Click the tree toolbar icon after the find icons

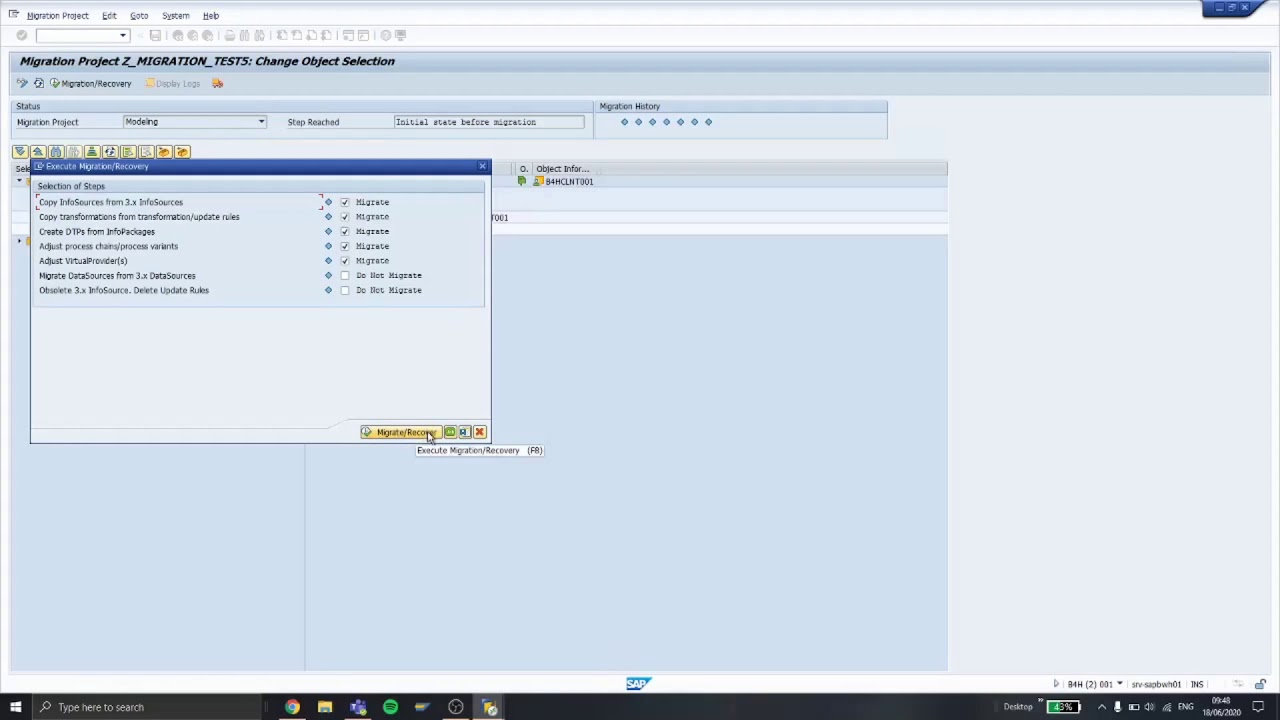[92, 152]
